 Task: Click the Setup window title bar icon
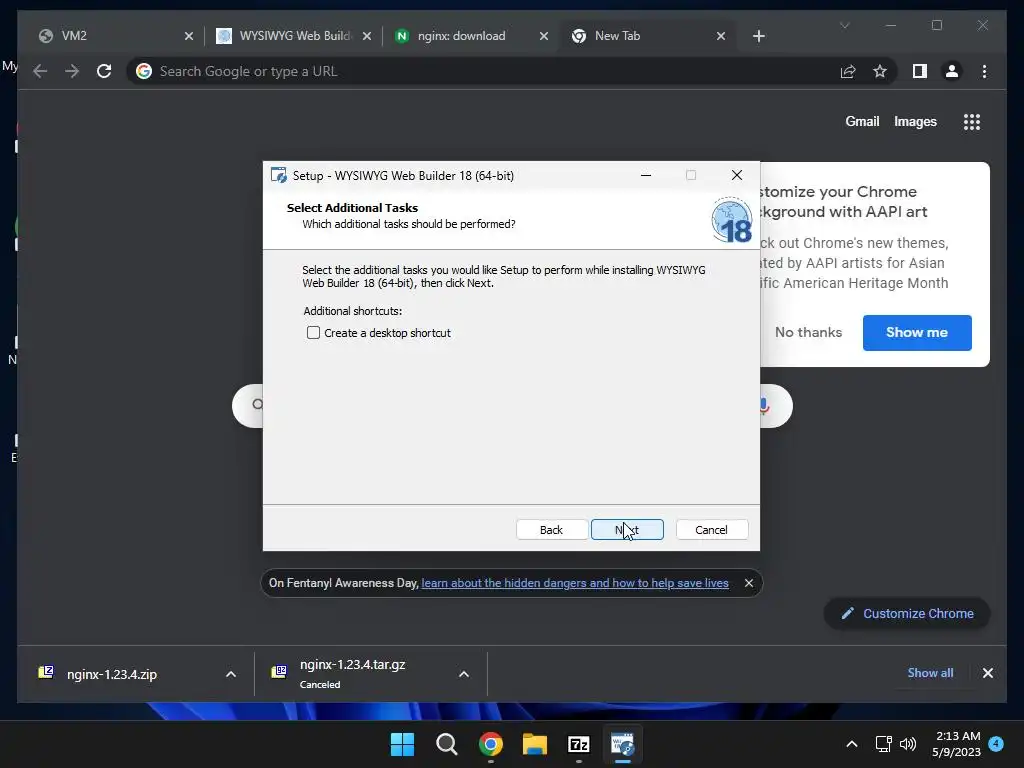coord(279,175)
